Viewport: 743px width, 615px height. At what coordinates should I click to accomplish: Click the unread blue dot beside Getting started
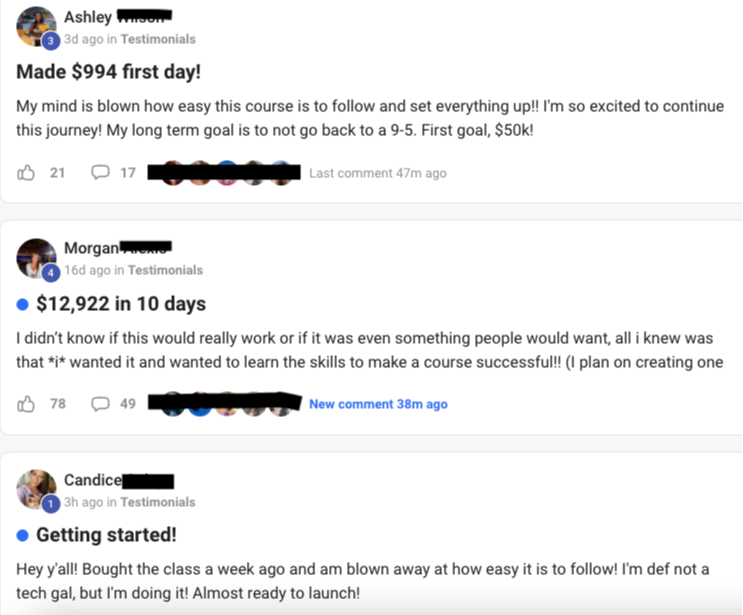[x=23, y=534]
